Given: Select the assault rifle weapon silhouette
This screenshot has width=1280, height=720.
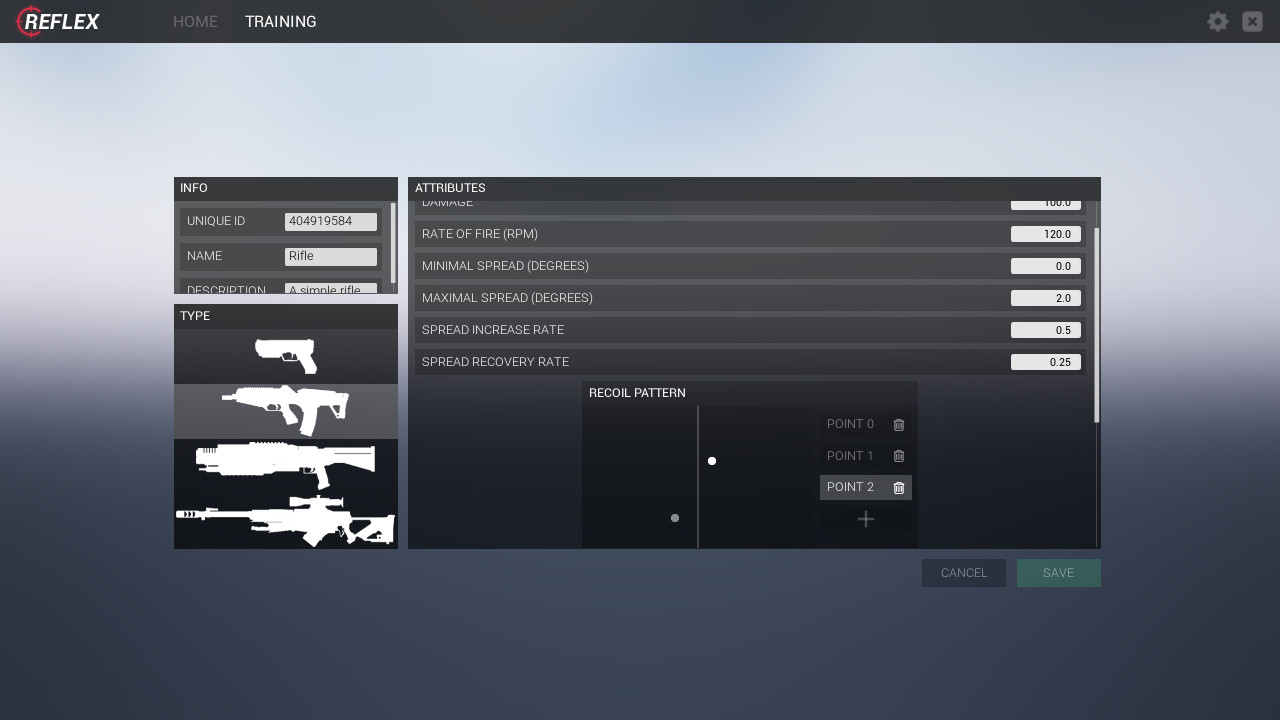Looking at the screenshot, I should tap(285, 410).
